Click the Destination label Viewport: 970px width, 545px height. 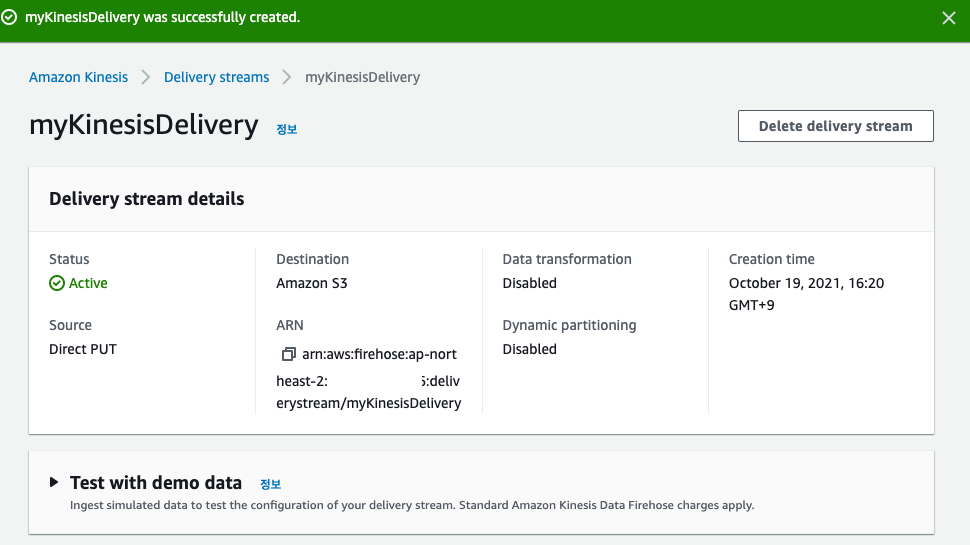tap(312, 259)
